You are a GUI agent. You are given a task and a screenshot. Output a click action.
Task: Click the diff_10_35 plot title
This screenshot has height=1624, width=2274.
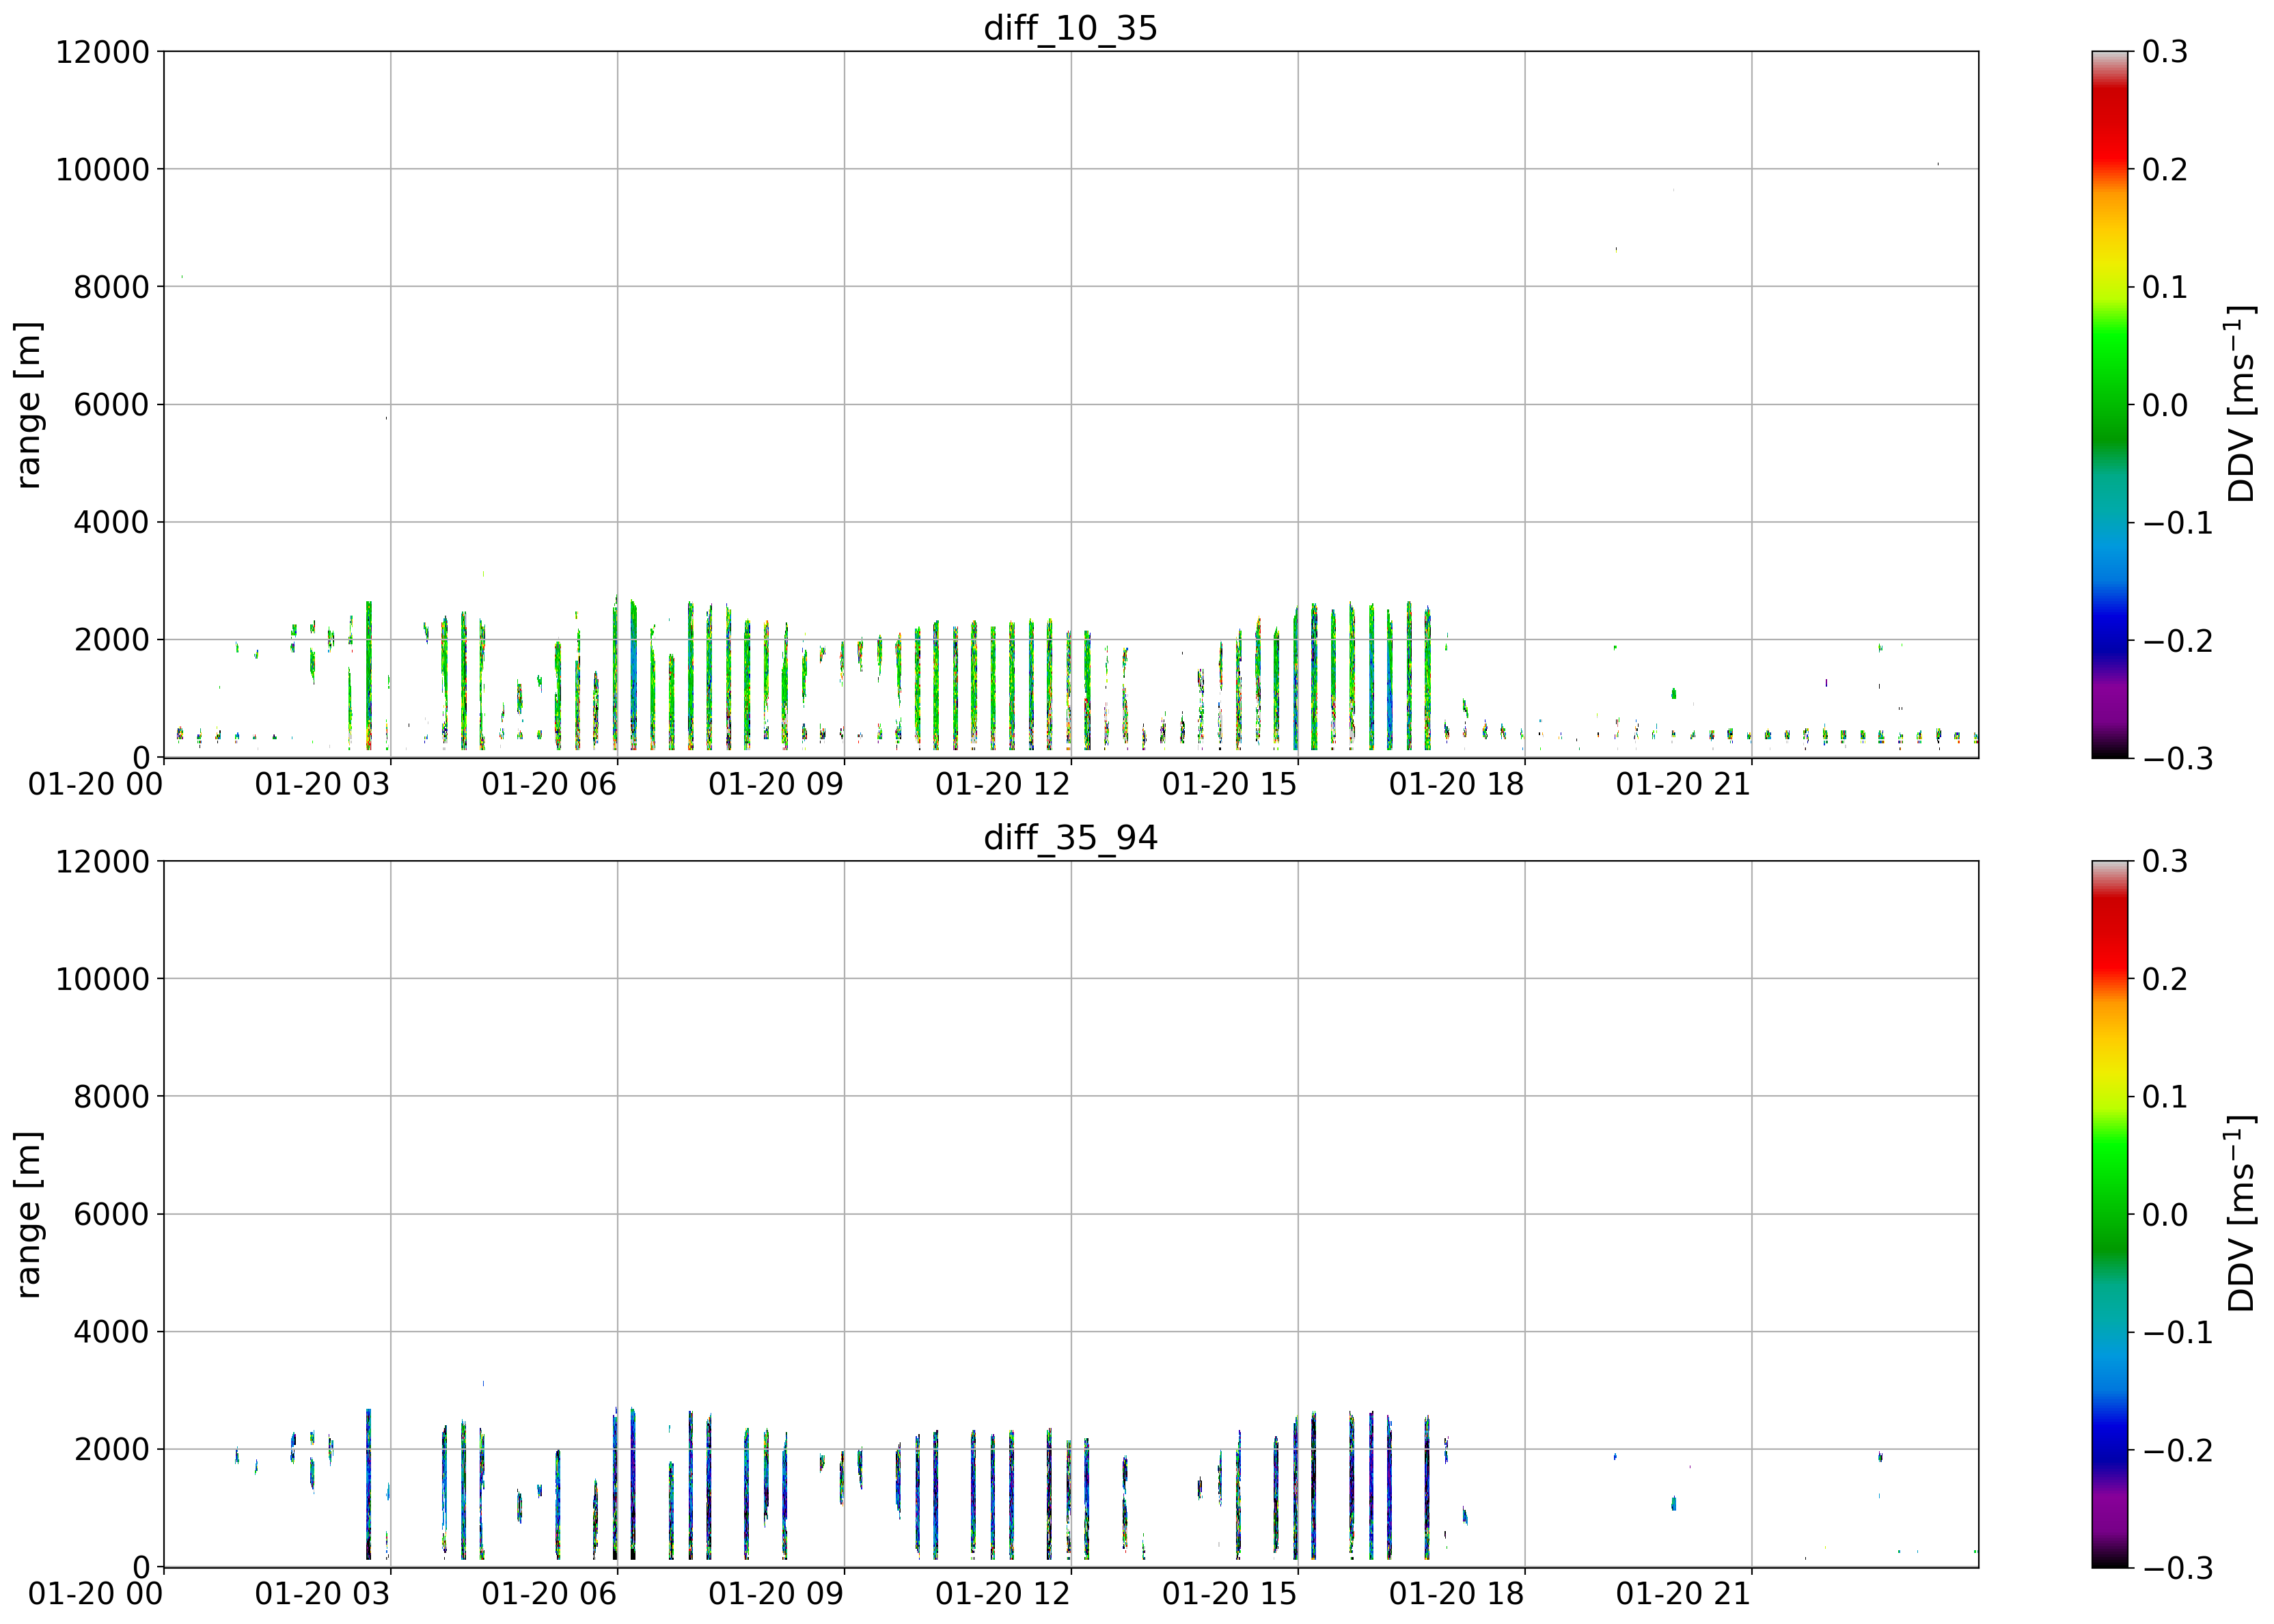pyautogui.click(x=1070, y=27)
